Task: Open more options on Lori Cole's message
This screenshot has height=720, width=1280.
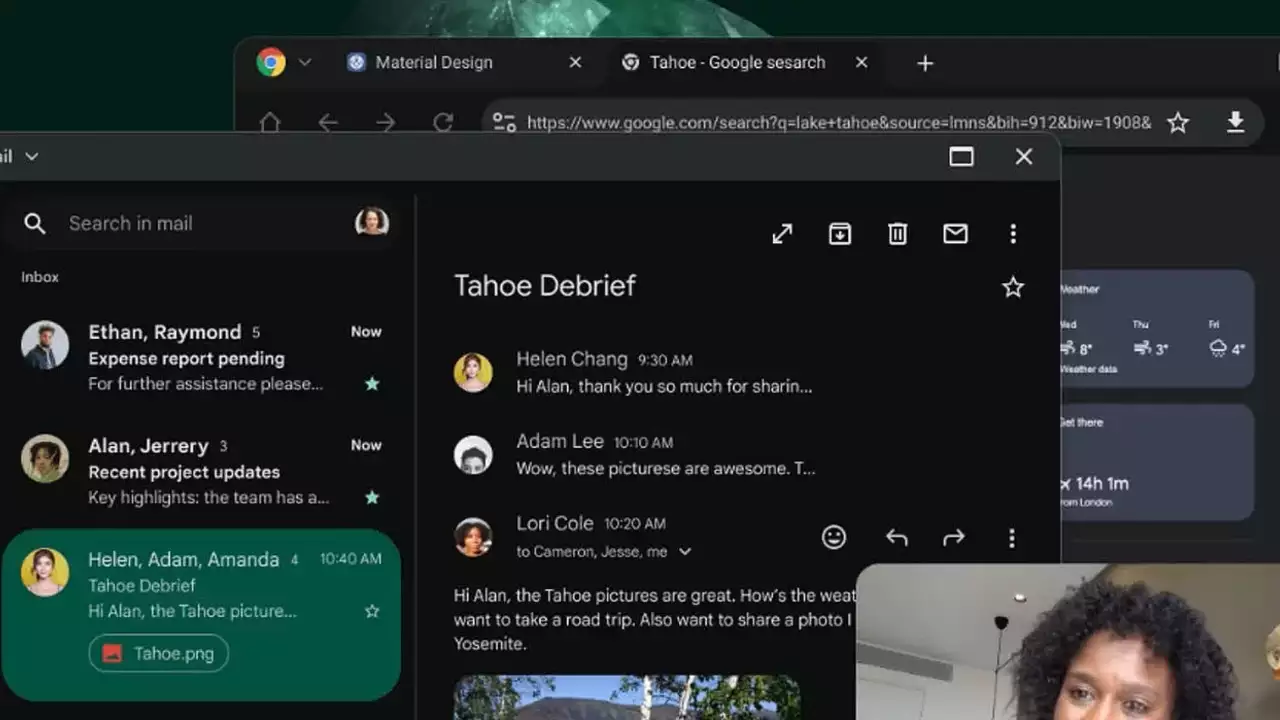Action: 1012,538
